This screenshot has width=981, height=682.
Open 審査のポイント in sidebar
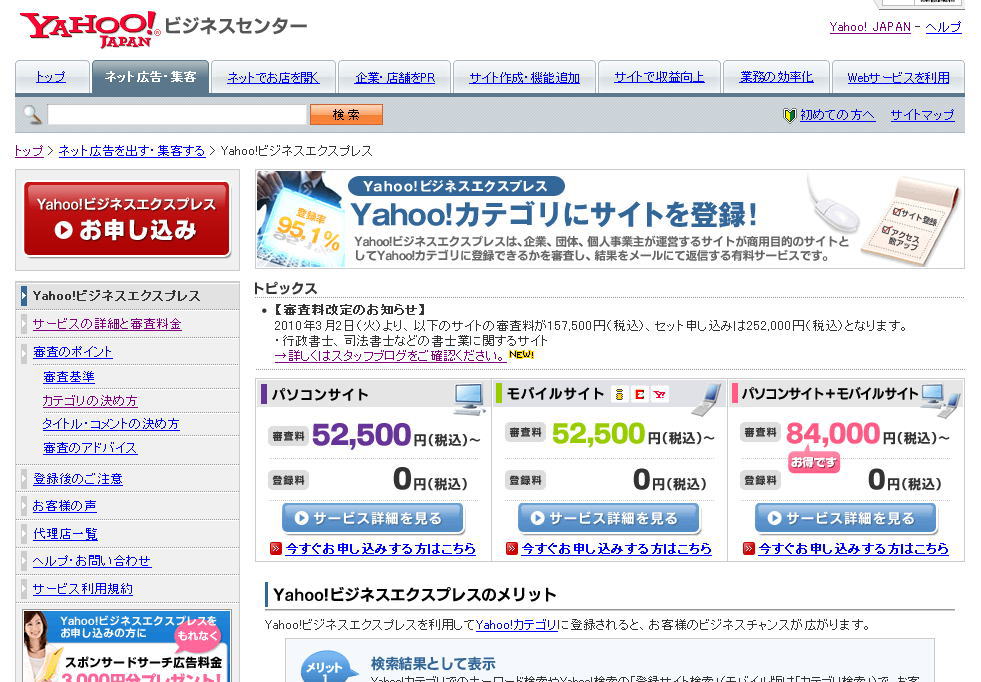click(73, 352)
